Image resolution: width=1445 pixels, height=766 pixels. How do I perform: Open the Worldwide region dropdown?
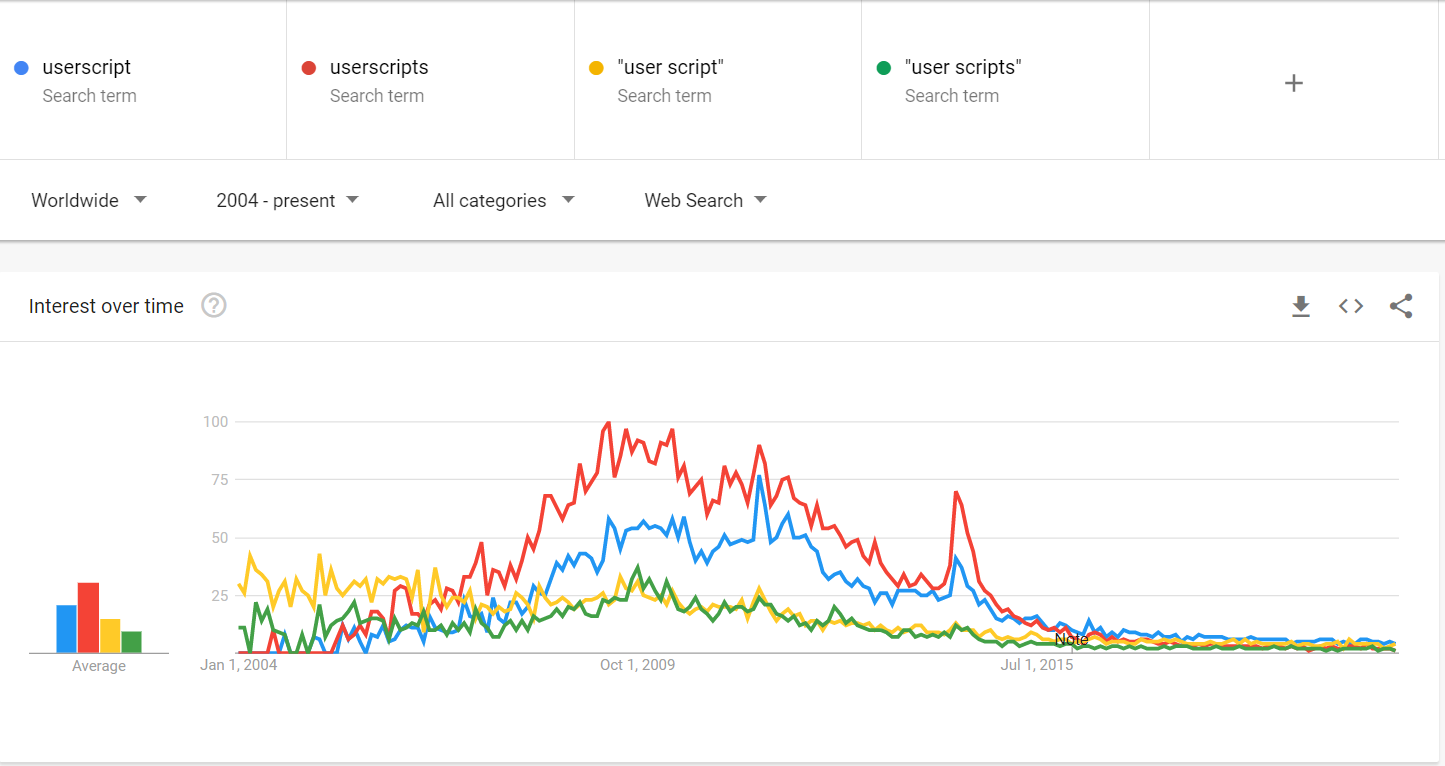pos(89,200)
